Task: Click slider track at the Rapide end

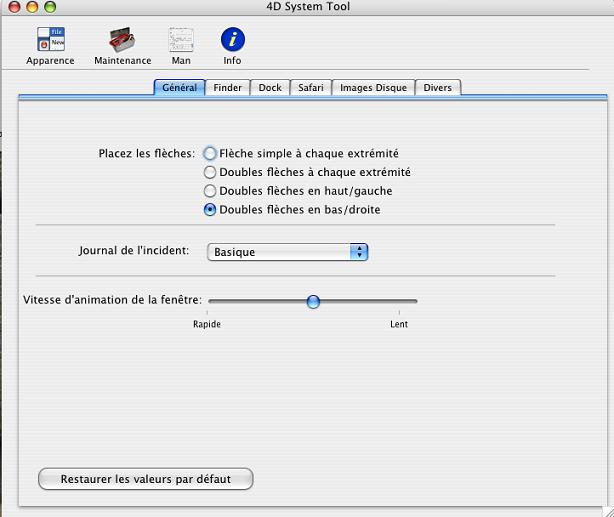Action: 210,301
